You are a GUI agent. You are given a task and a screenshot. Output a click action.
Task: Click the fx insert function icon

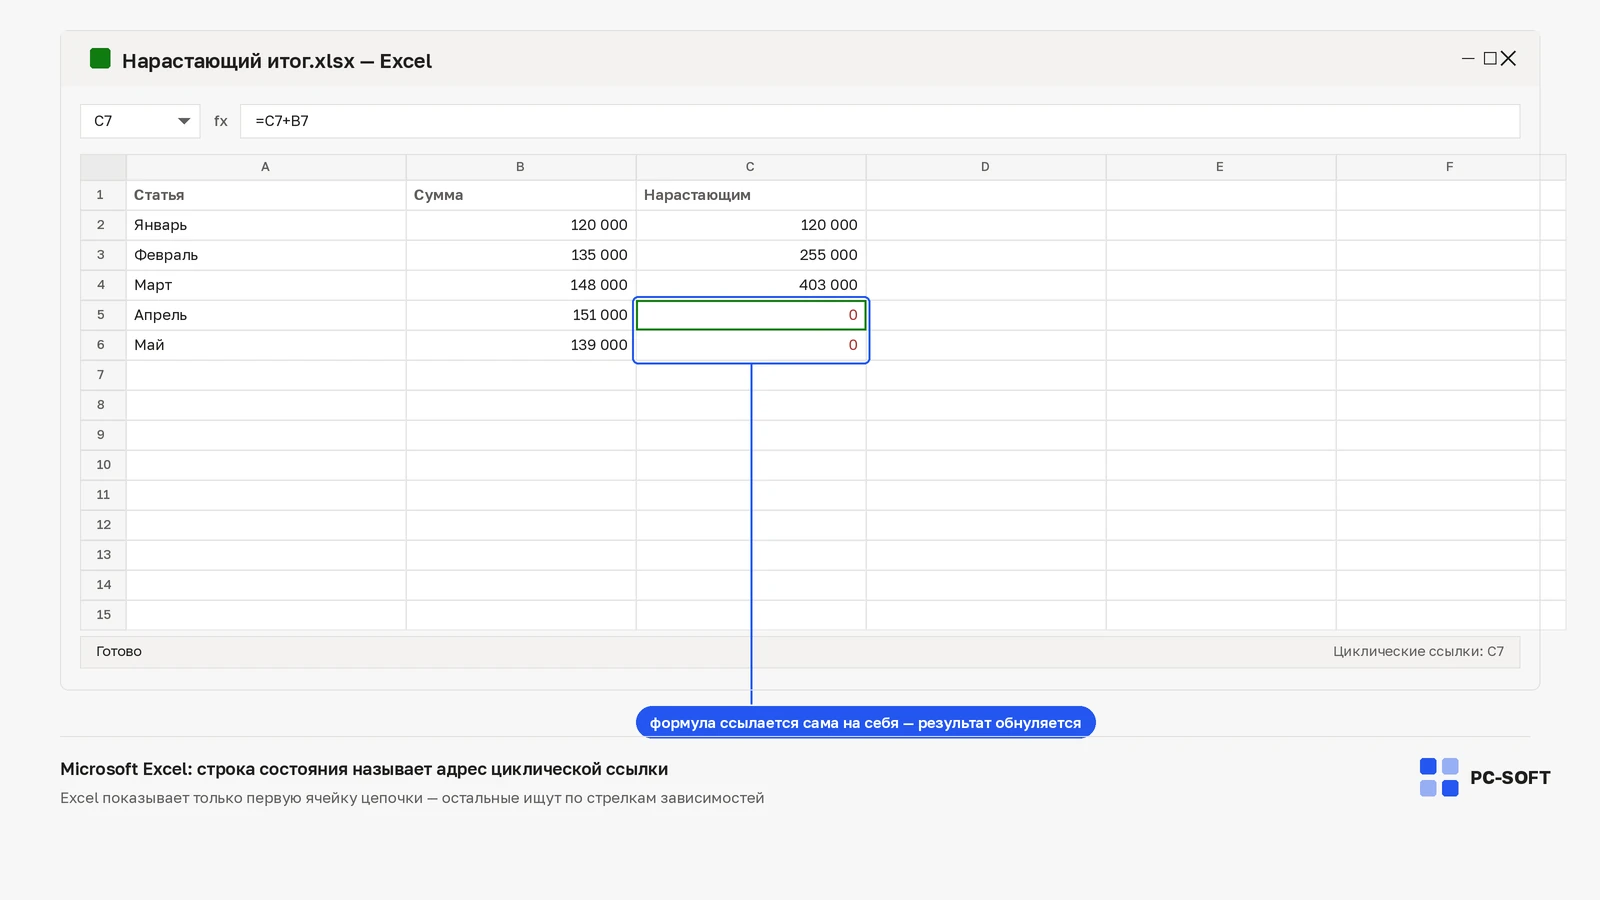click(x=221, y=121)
